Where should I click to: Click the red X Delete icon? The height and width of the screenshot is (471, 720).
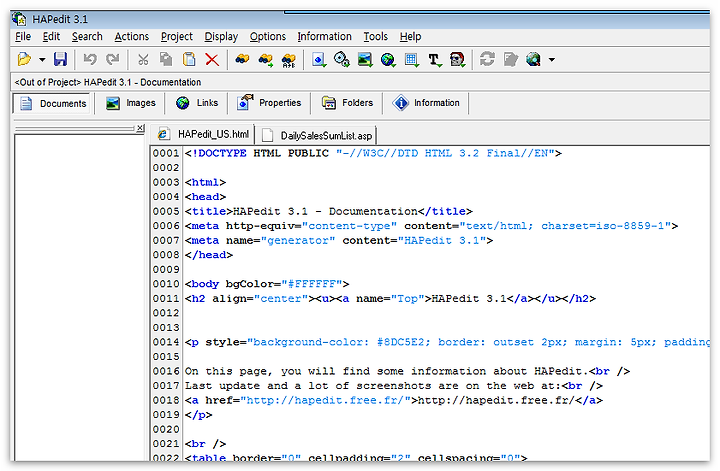click(x=212, y=59)
